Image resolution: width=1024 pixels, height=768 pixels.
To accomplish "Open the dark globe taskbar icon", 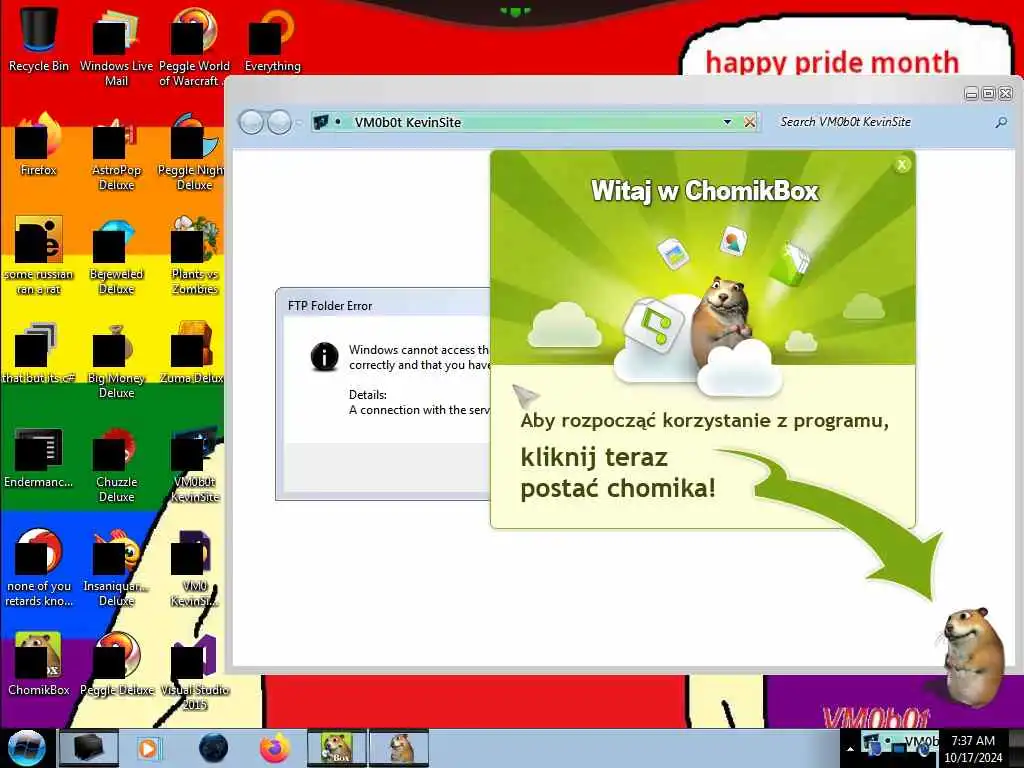I will tap(214, 748).
